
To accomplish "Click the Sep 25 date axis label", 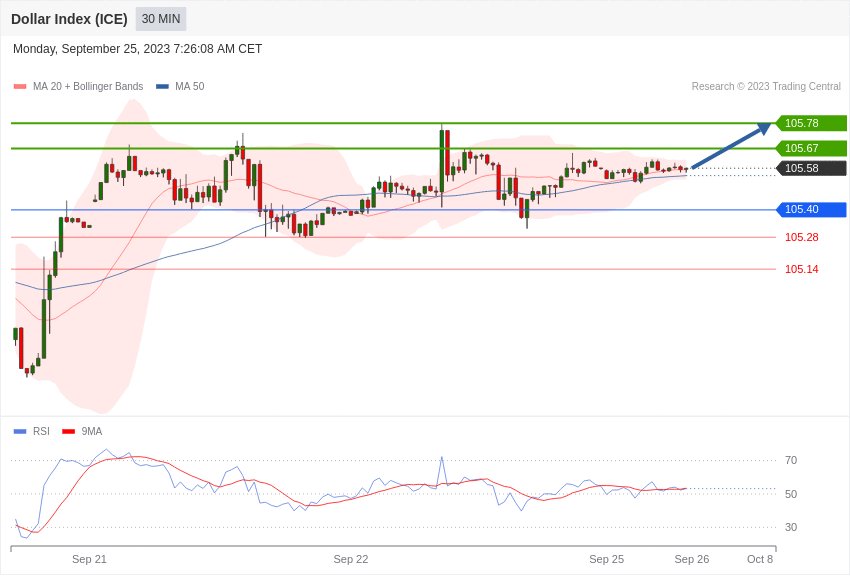I will point(607,559).
